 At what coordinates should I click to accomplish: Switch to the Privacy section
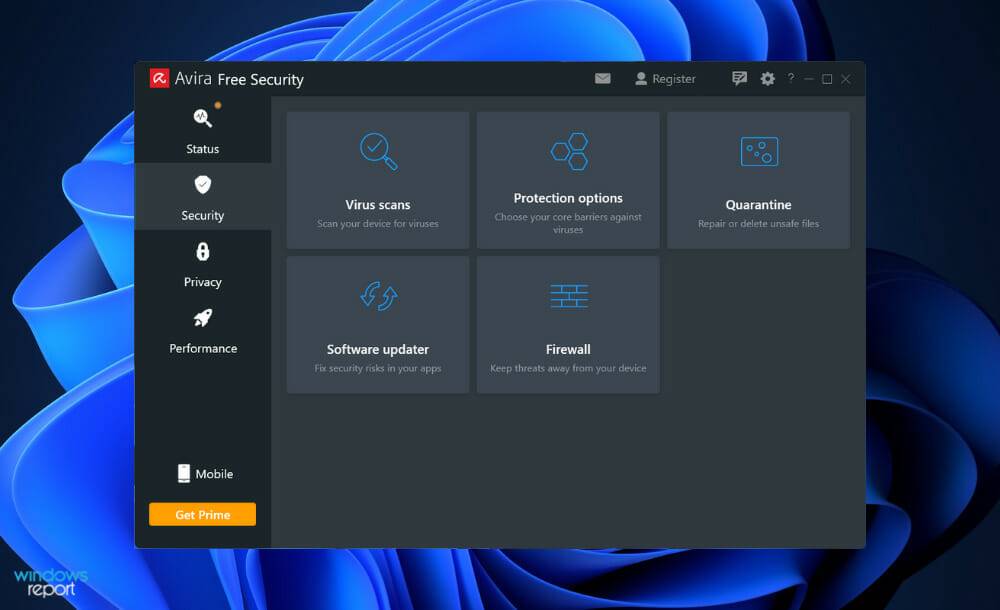pos(202,265)
